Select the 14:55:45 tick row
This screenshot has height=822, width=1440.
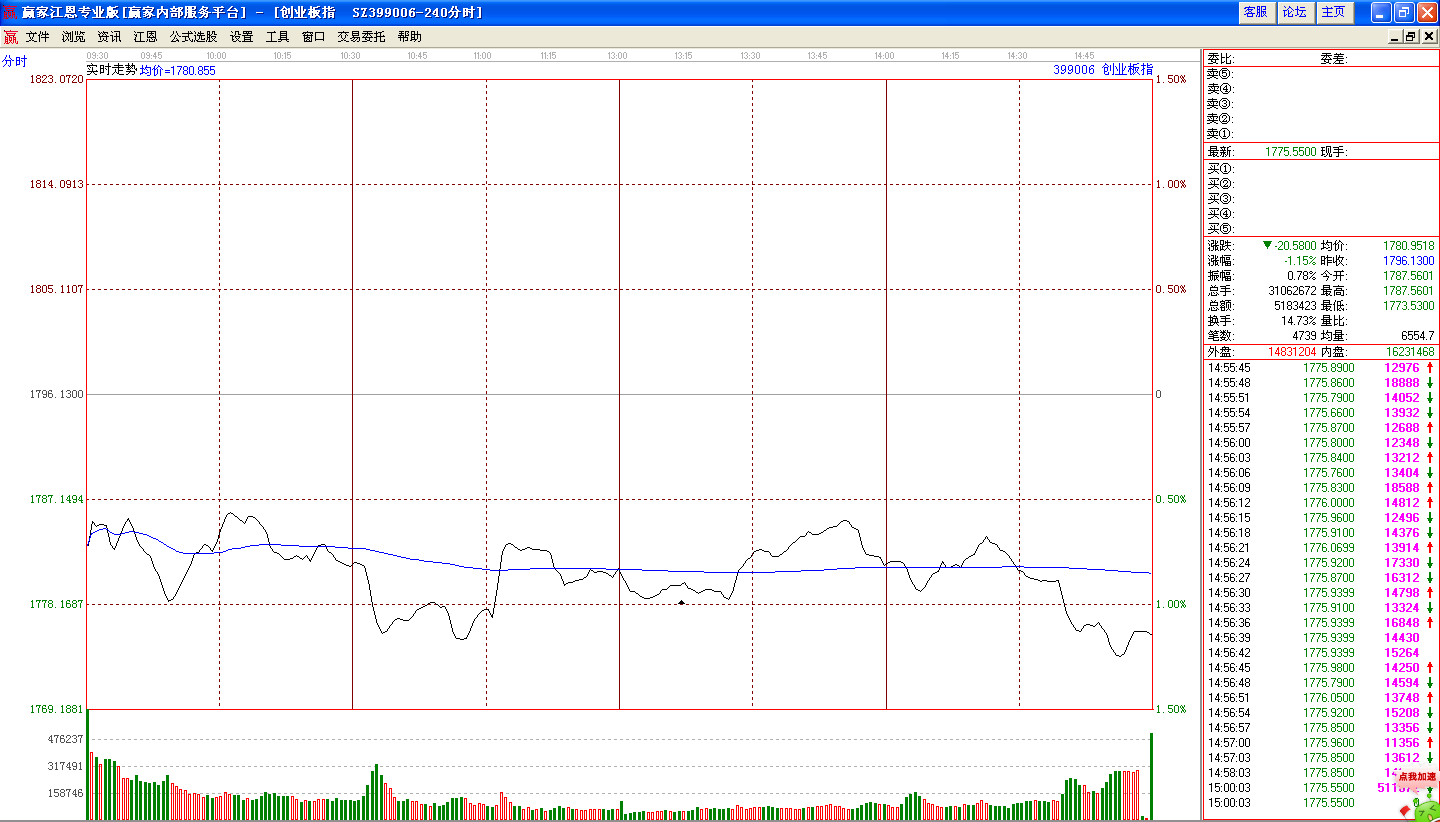point(1321,368)
